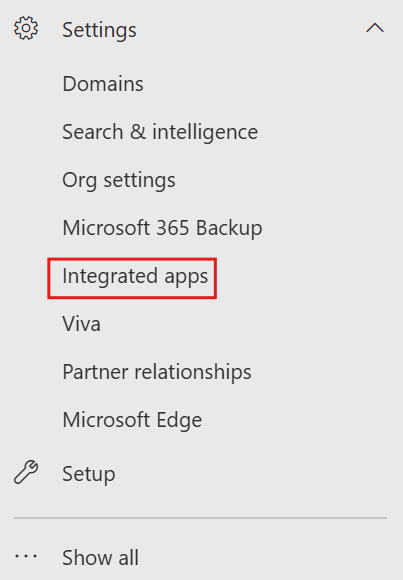The width and height of the screenshot is (403, 580).
Task: Open the highlighted Integrated apps item
Action: (x=135, y=277)
